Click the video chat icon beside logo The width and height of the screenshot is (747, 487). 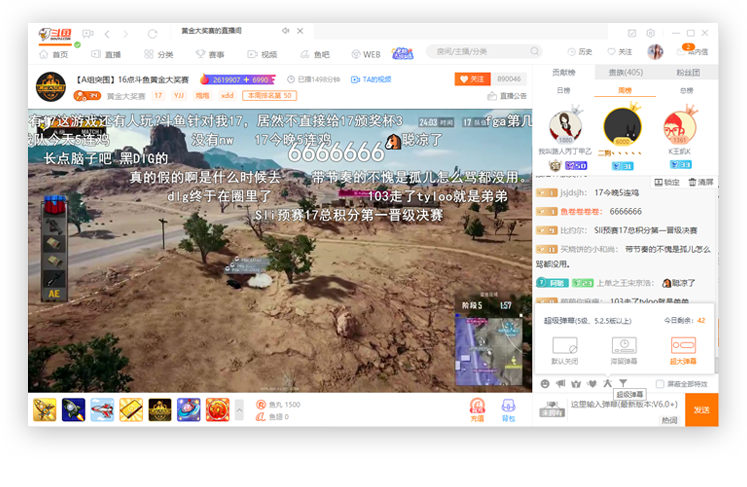(88, 33)
